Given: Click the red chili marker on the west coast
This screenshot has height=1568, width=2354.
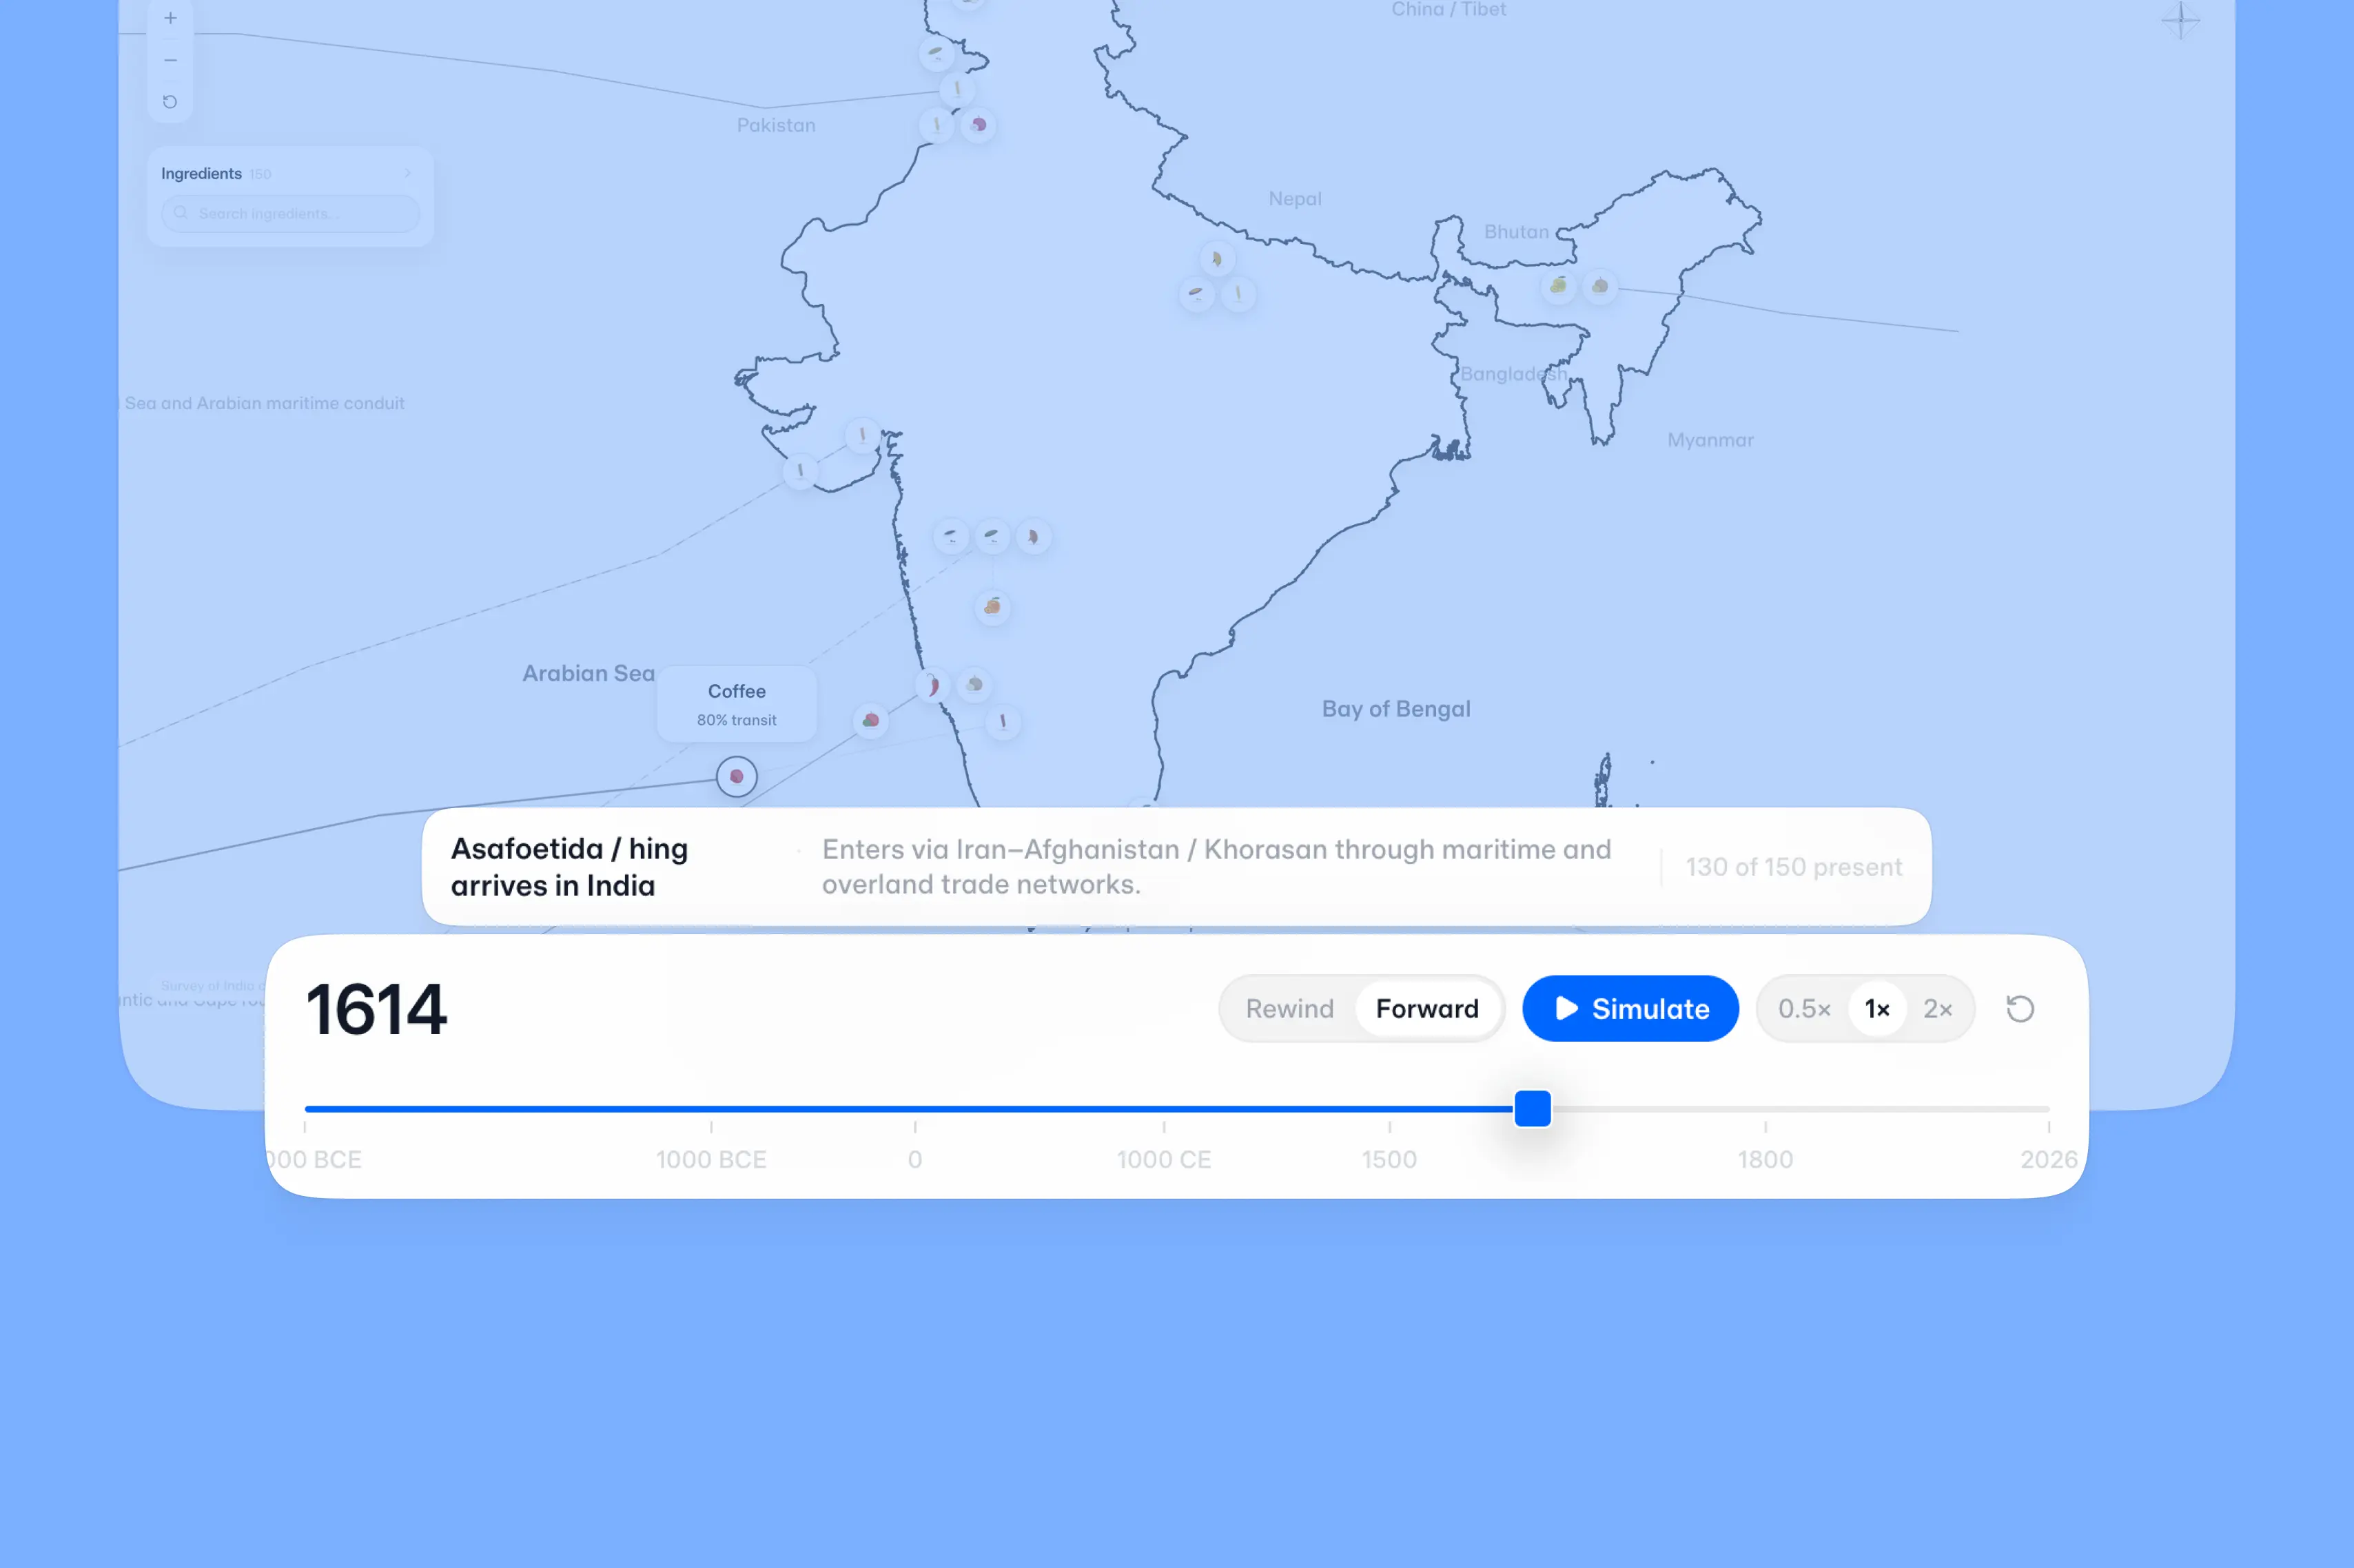Looking at the screenshot, I should [932, 686].
